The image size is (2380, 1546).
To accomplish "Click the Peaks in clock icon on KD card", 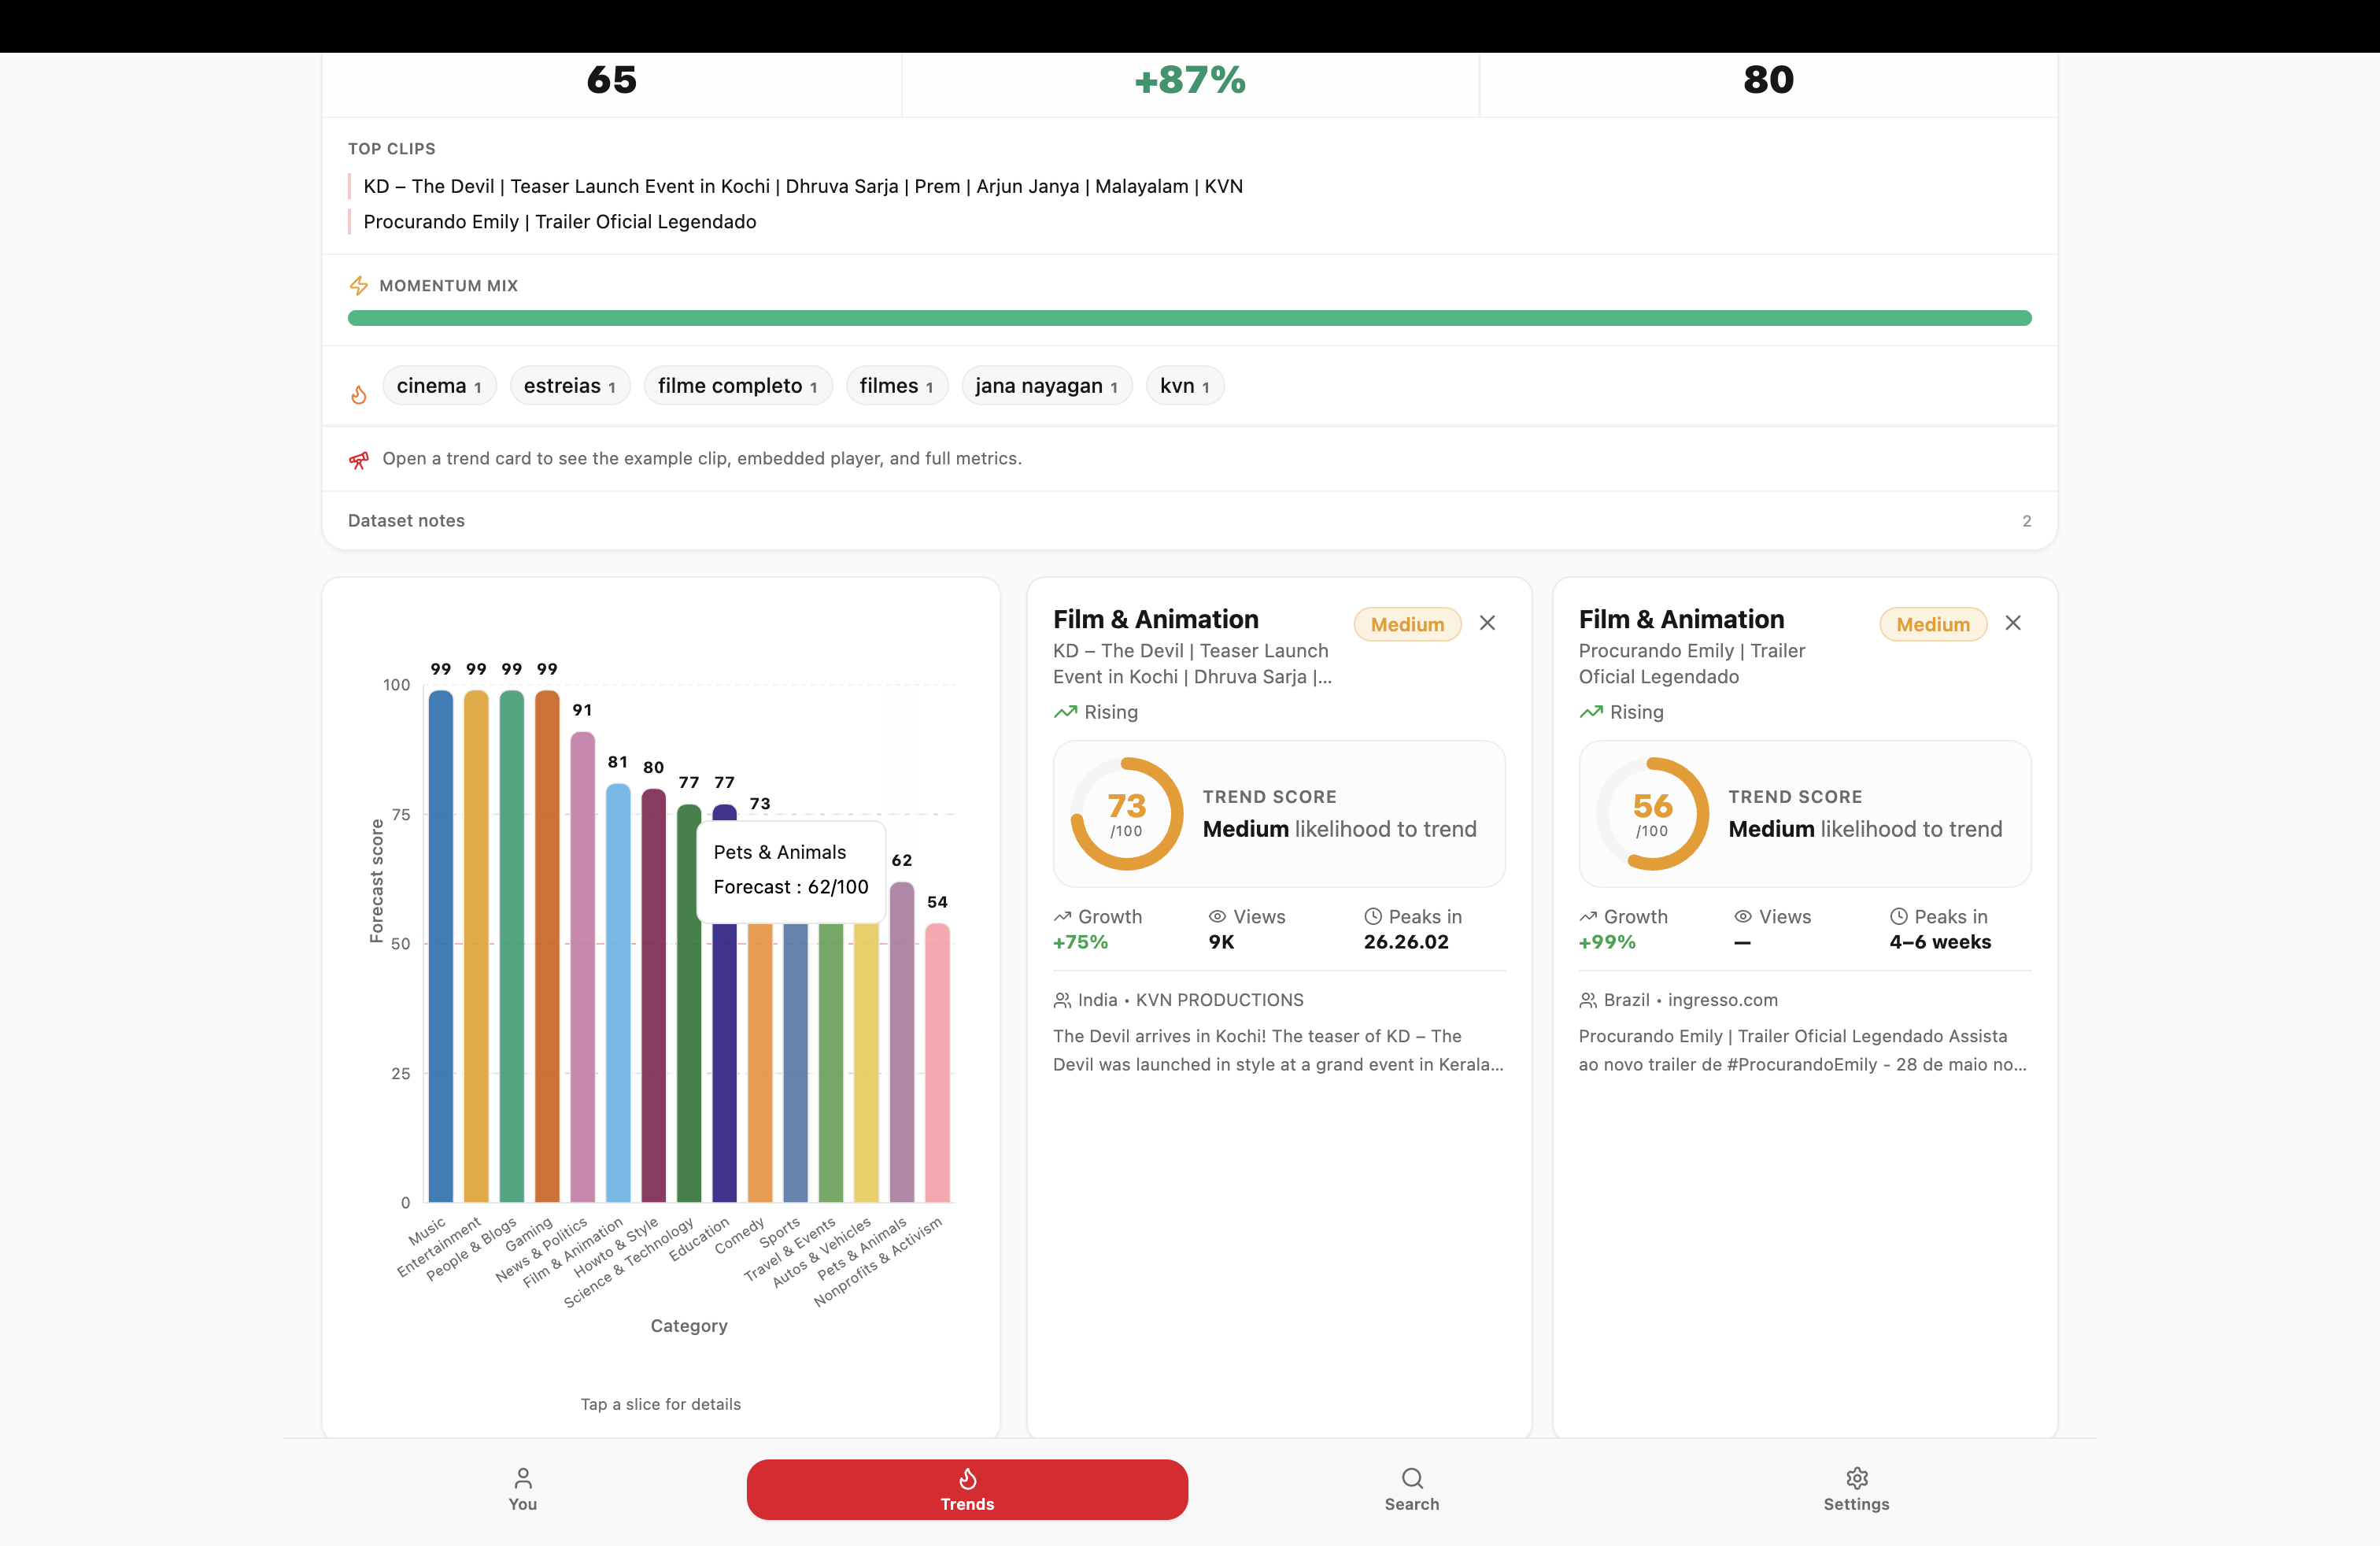I will tap(1373, 917).
